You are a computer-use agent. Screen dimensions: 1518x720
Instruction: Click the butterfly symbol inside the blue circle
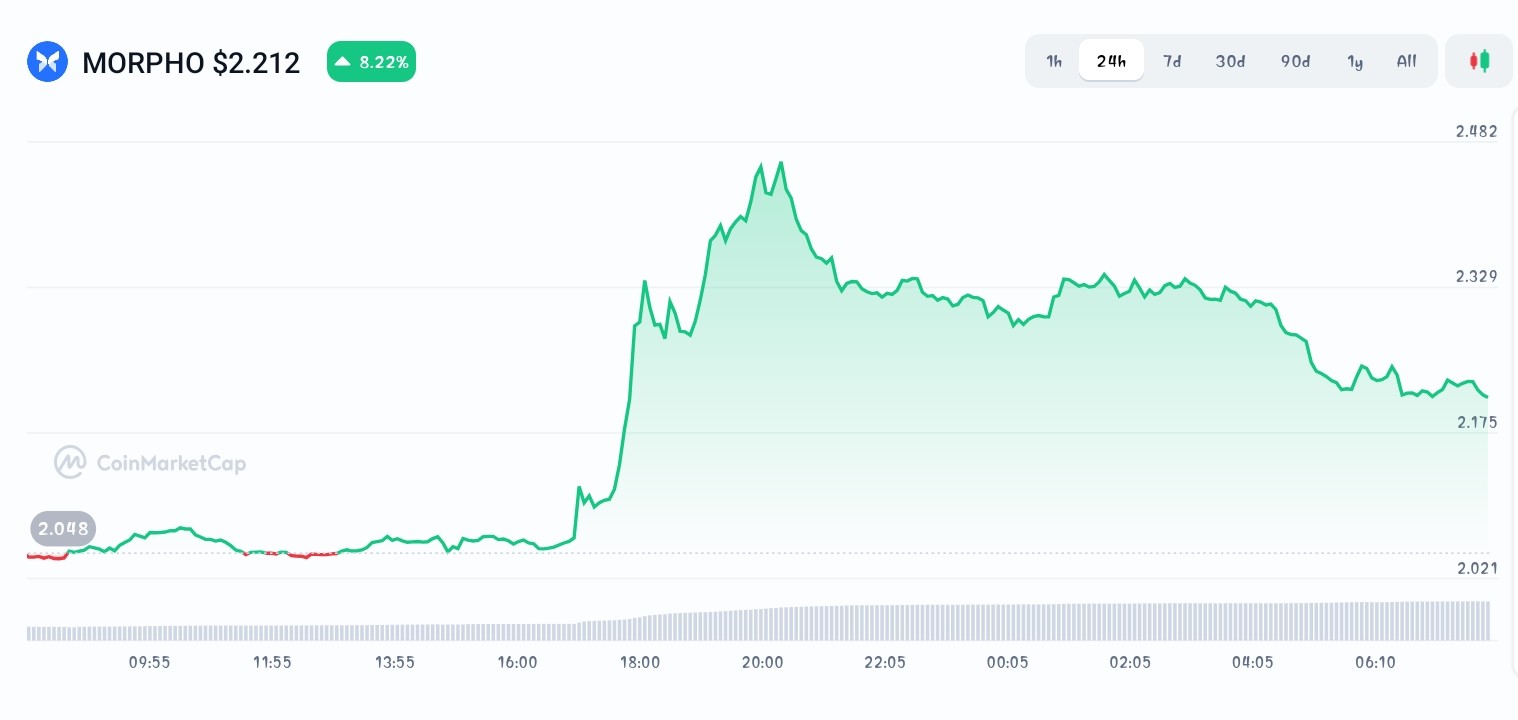47,61
